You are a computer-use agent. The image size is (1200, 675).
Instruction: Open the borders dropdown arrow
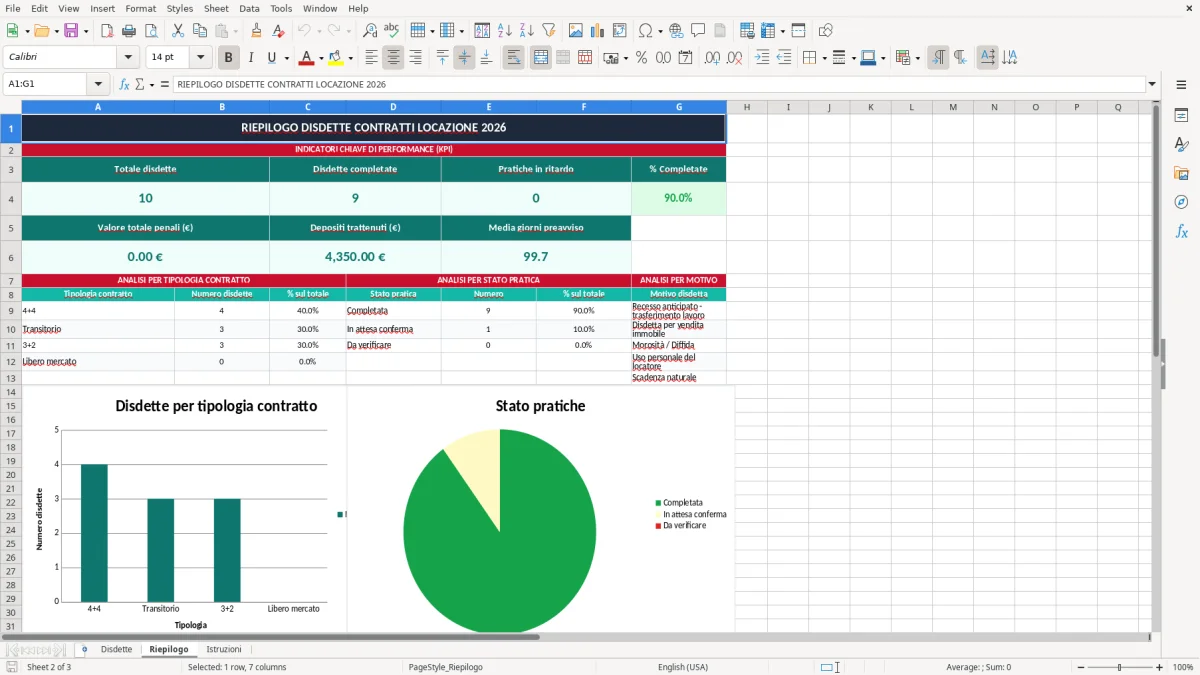point(824,58)
